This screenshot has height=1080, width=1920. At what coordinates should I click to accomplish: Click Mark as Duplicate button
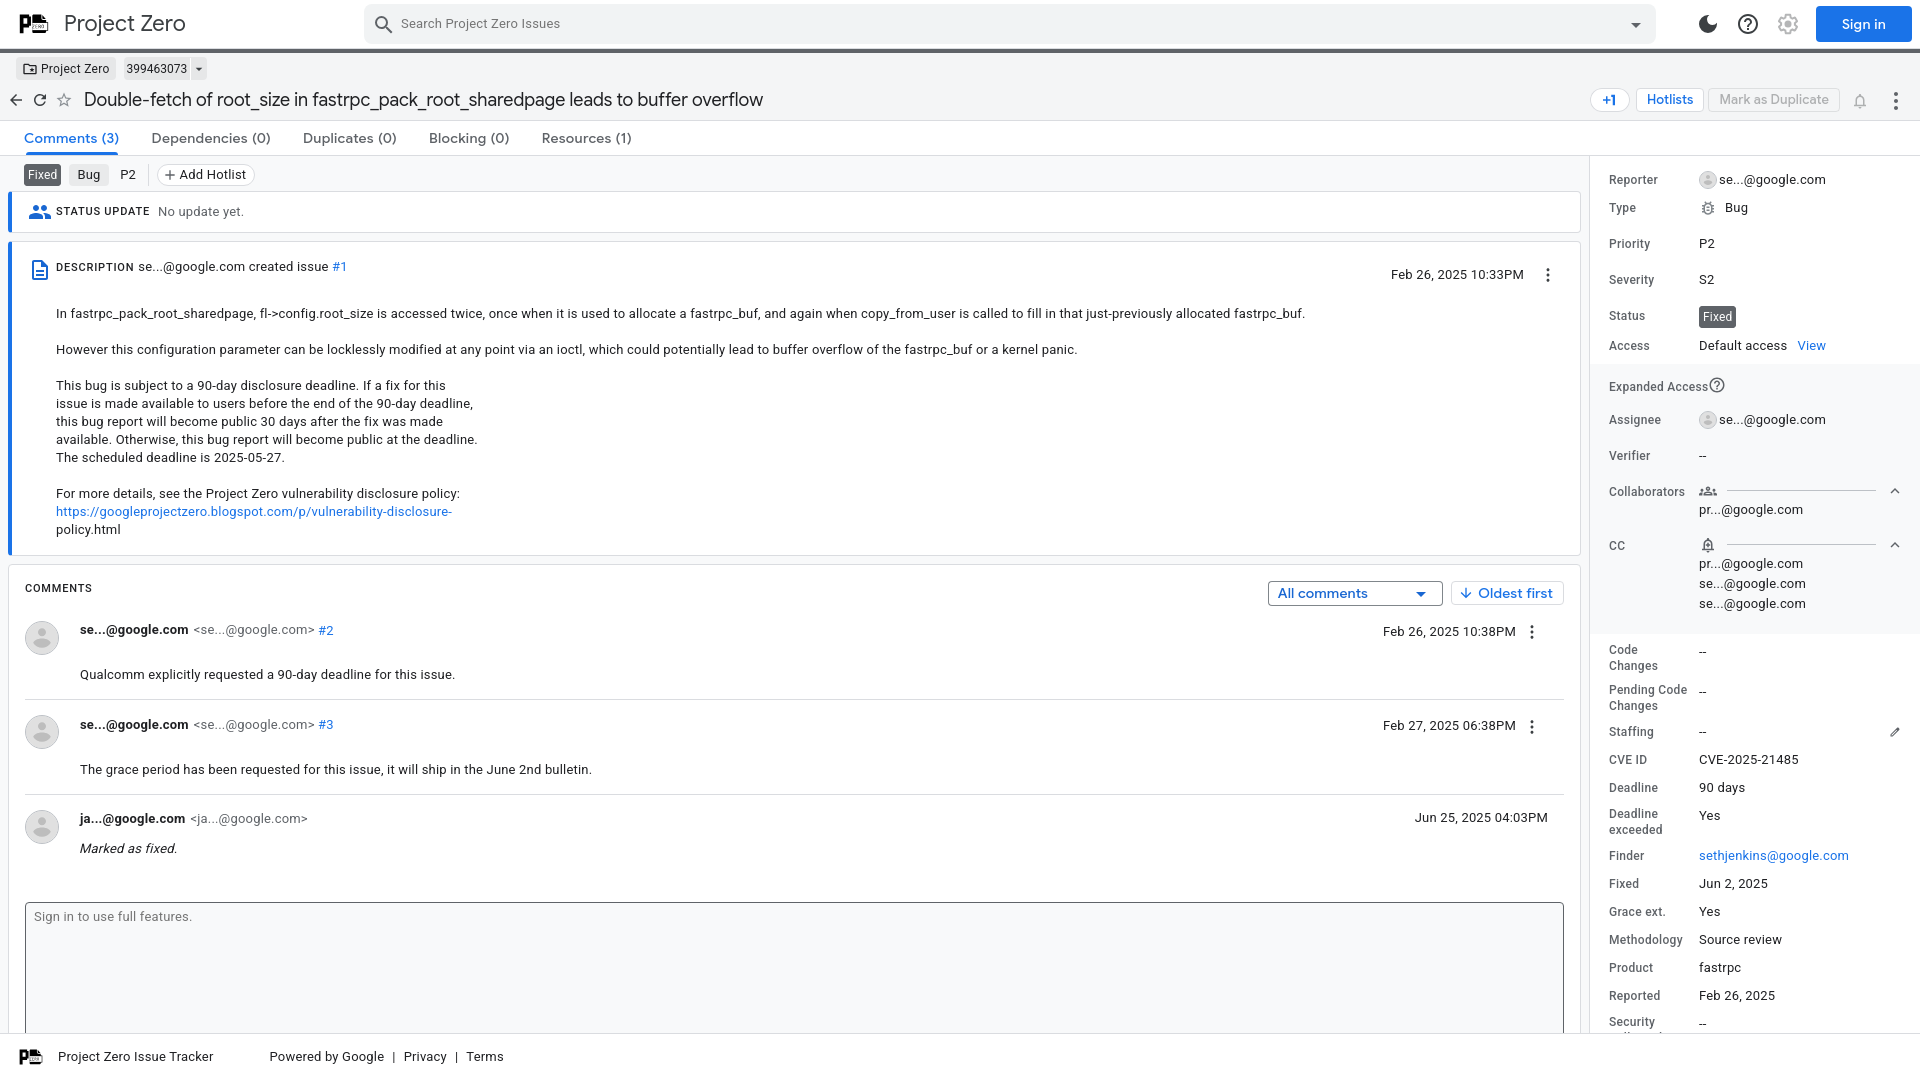[1773, 100]
